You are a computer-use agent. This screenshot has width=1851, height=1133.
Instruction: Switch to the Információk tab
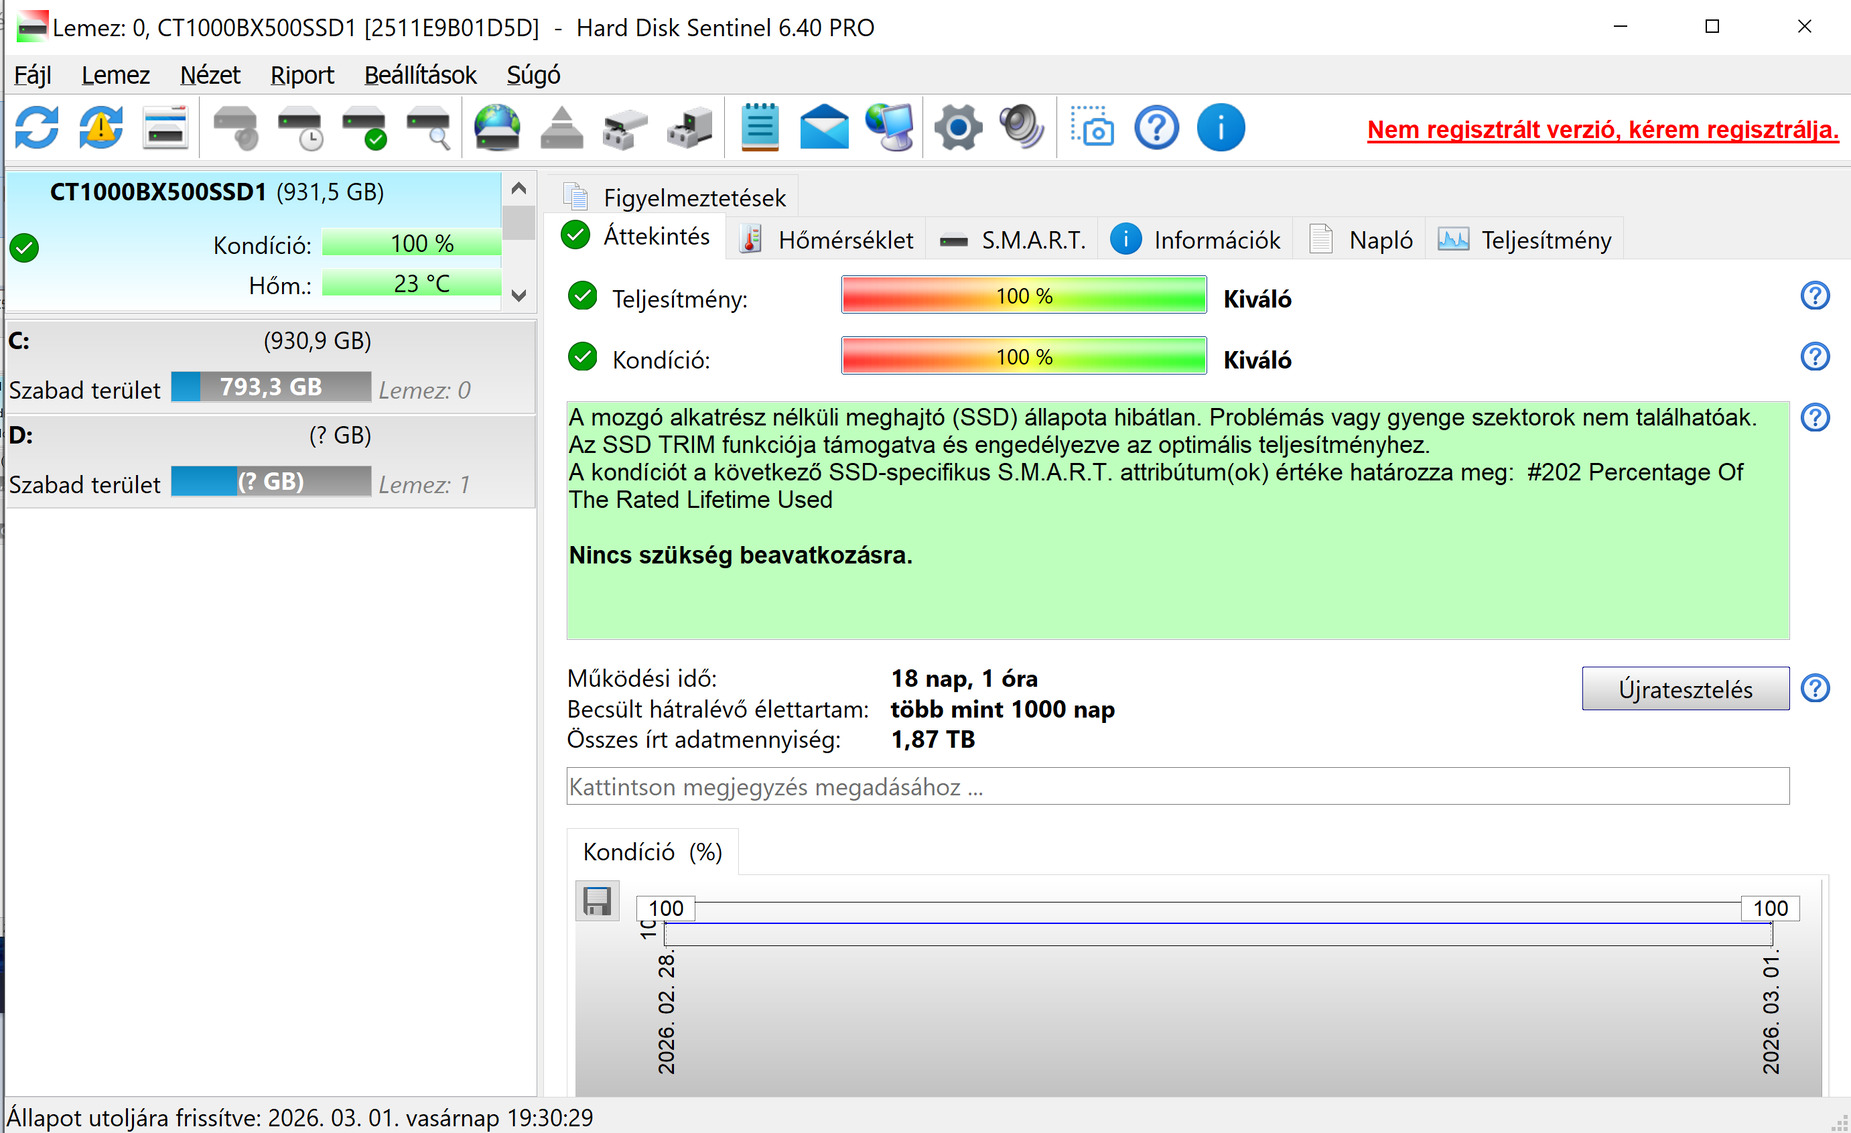pos(1196,240)
